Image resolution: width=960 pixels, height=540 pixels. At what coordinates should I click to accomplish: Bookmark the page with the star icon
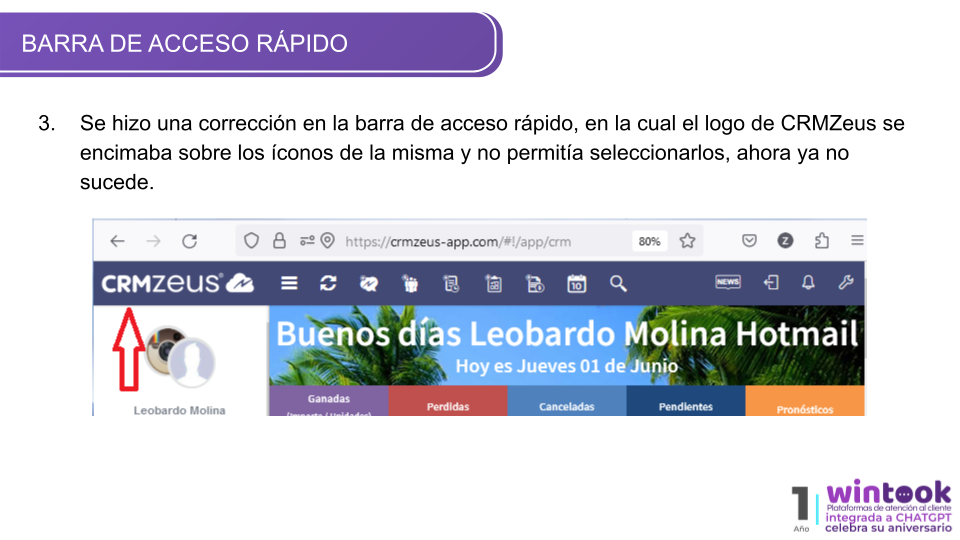687,241
